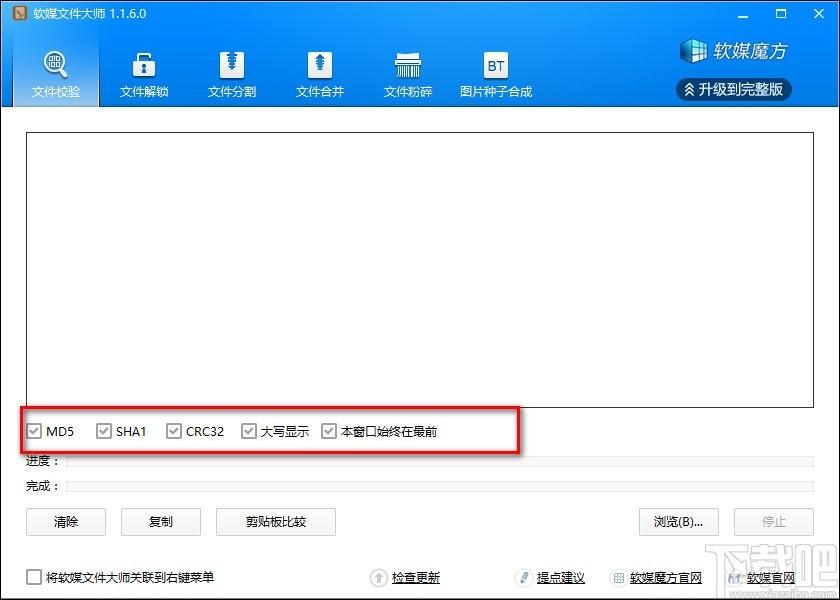
Task: Click the 检查更新 update arrow icon
Action: (379, 578)
